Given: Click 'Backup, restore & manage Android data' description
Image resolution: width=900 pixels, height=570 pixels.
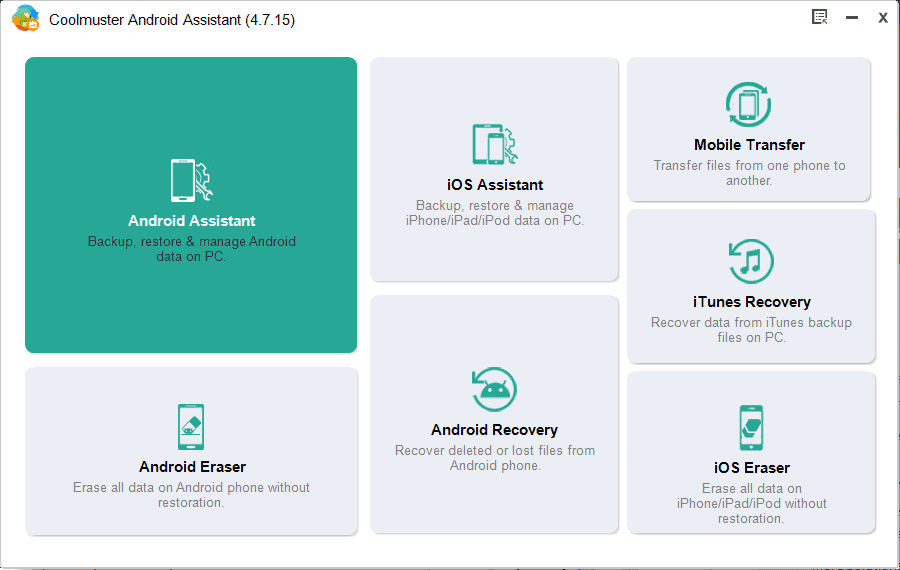Looking at the screenshot, I should (192, 249).
